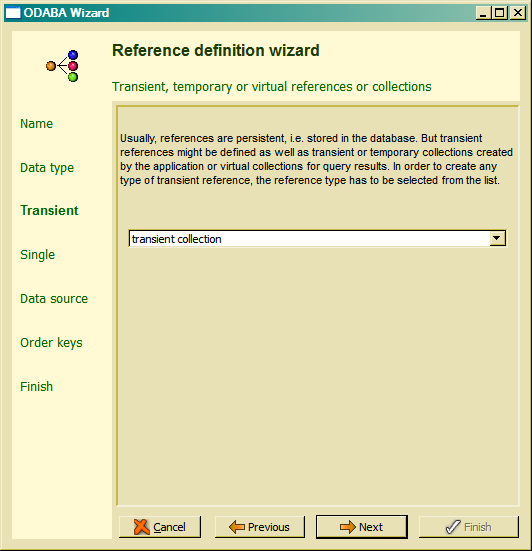The image size is (532, 551).
Task: Minimize the ODABA Wizard window
Action: 483,13
